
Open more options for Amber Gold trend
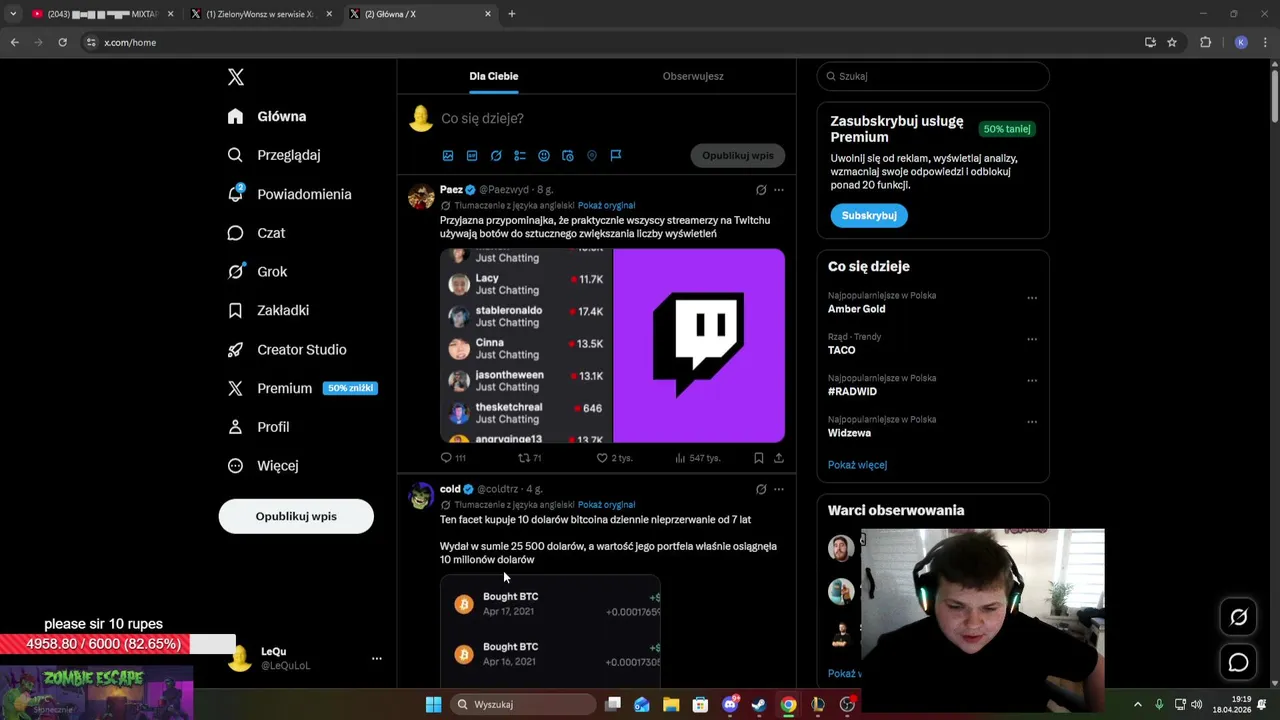tap(1032, 298)
